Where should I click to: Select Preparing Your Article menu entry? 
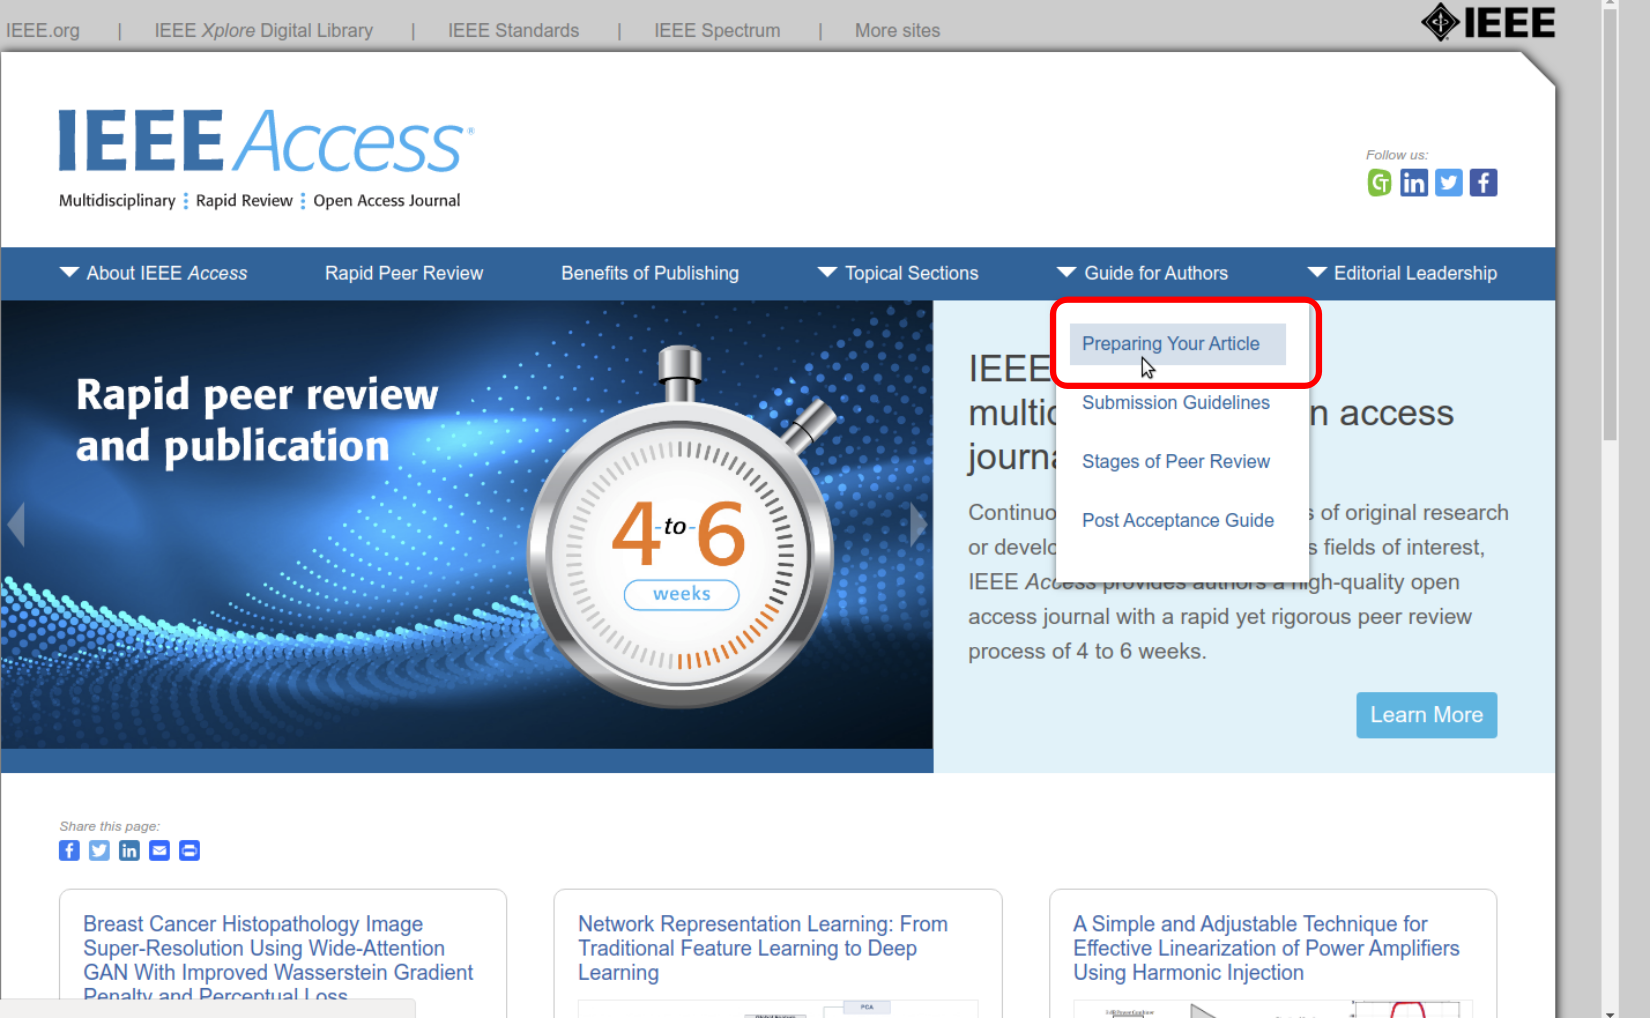[x=1177, y=344]
